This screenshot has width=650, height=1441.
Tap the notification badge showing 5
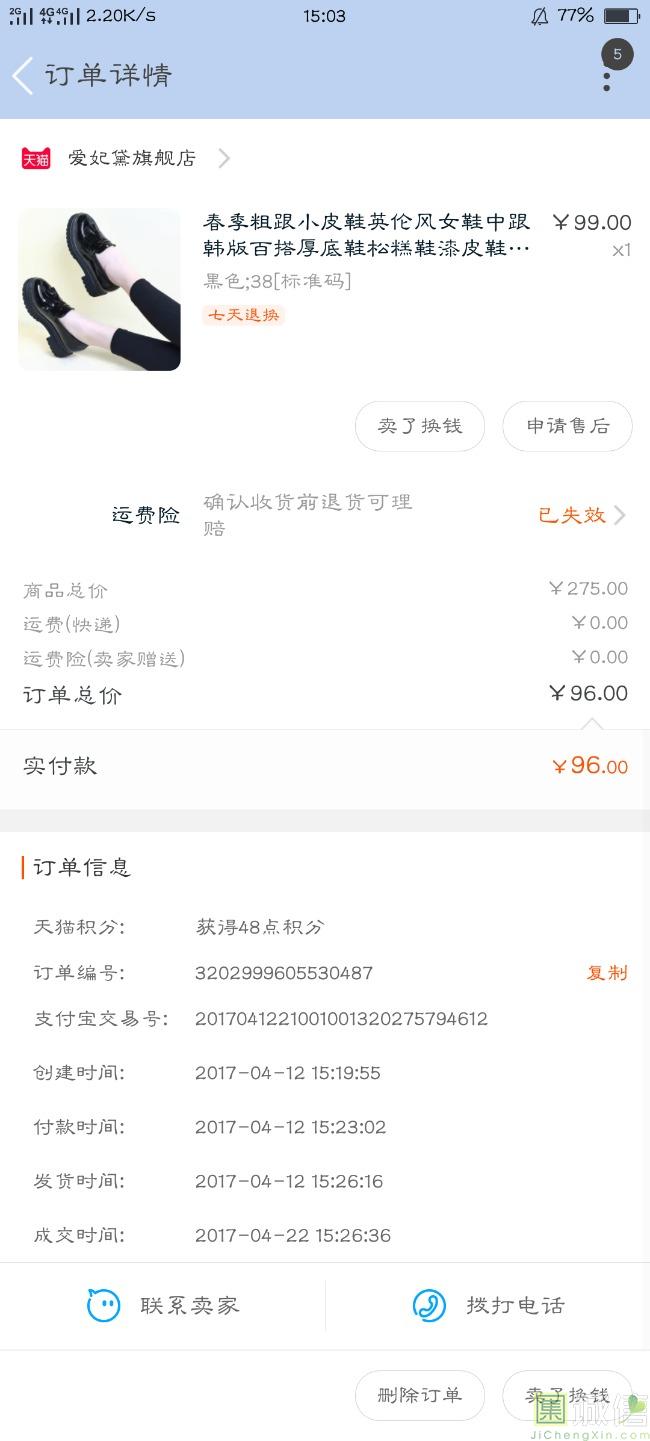click(x=617, y=54)
